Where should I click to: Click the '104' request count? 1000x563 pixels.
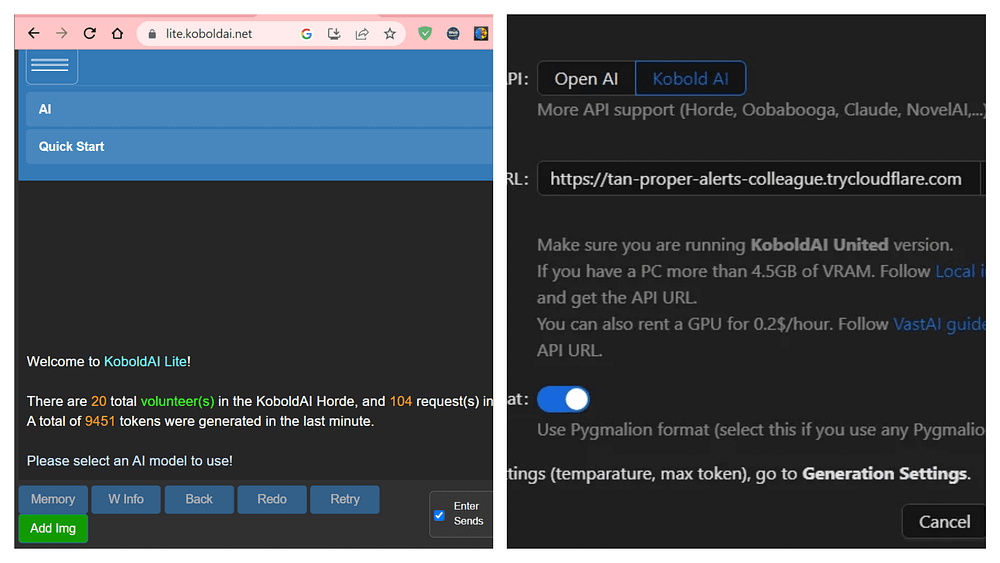click(401, 401)
